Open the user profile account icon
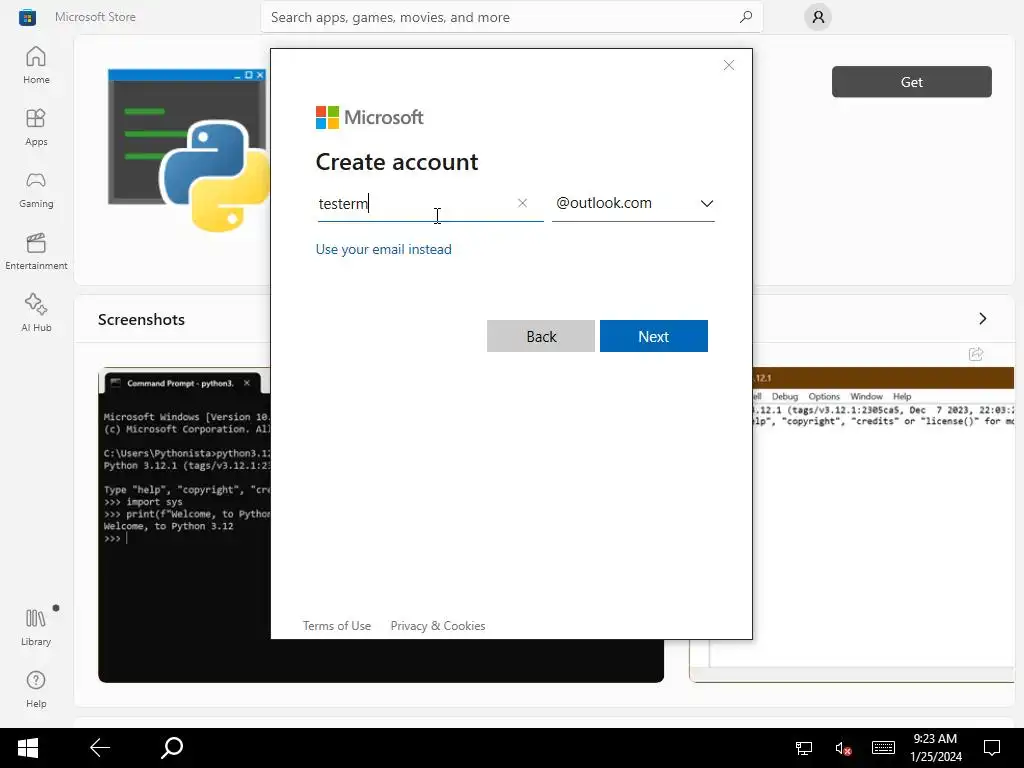This screenshot has height=768, width=1024. click(x=818, y=17)
